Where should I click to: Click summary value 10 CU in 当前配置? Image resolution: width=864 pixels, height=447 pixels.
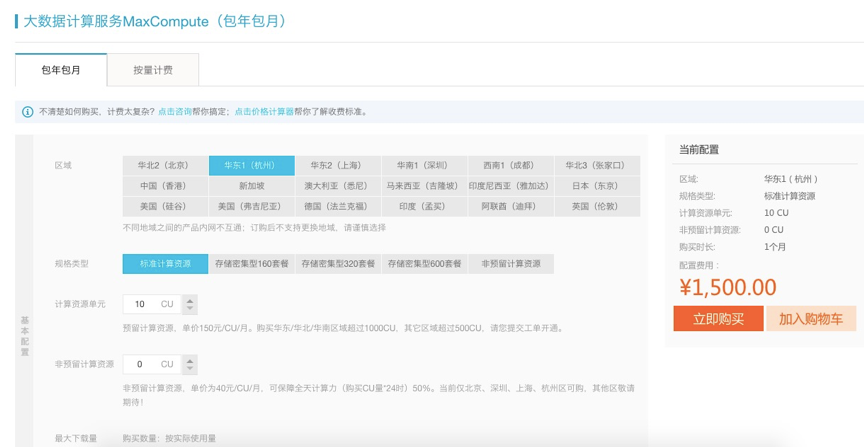click(x=776, y=213)
